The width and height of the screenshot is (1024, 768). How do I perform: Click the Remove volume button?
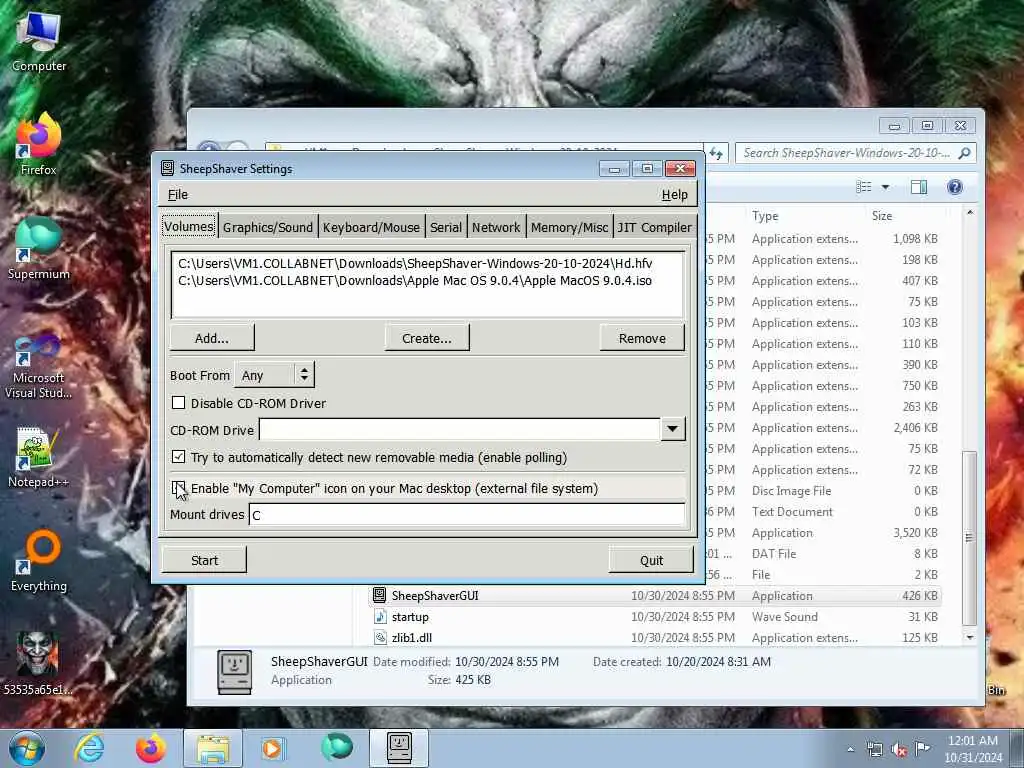click(643, 338)
